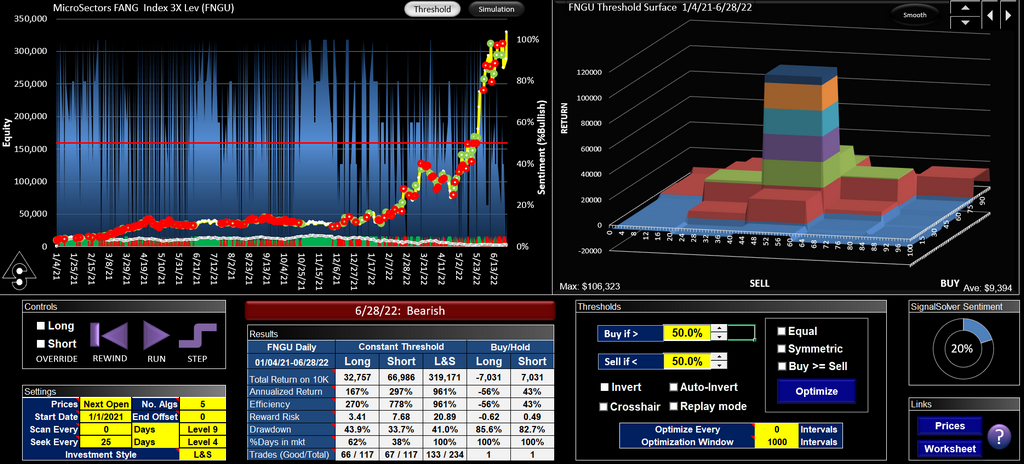Turn on the Crosshair checkbox
This screenshot has height=464, width=1024.
pos(605,406)
